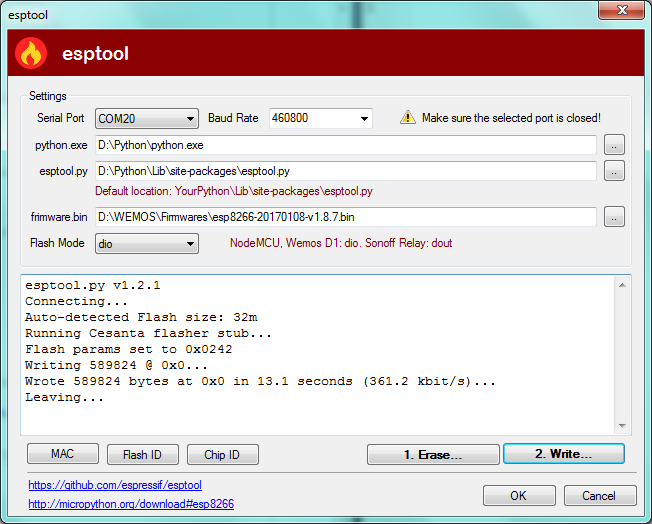This screenshot has width=652, height=524.
Task: Open the Flash Mode dio dropdown
Action: click(147, 244)
